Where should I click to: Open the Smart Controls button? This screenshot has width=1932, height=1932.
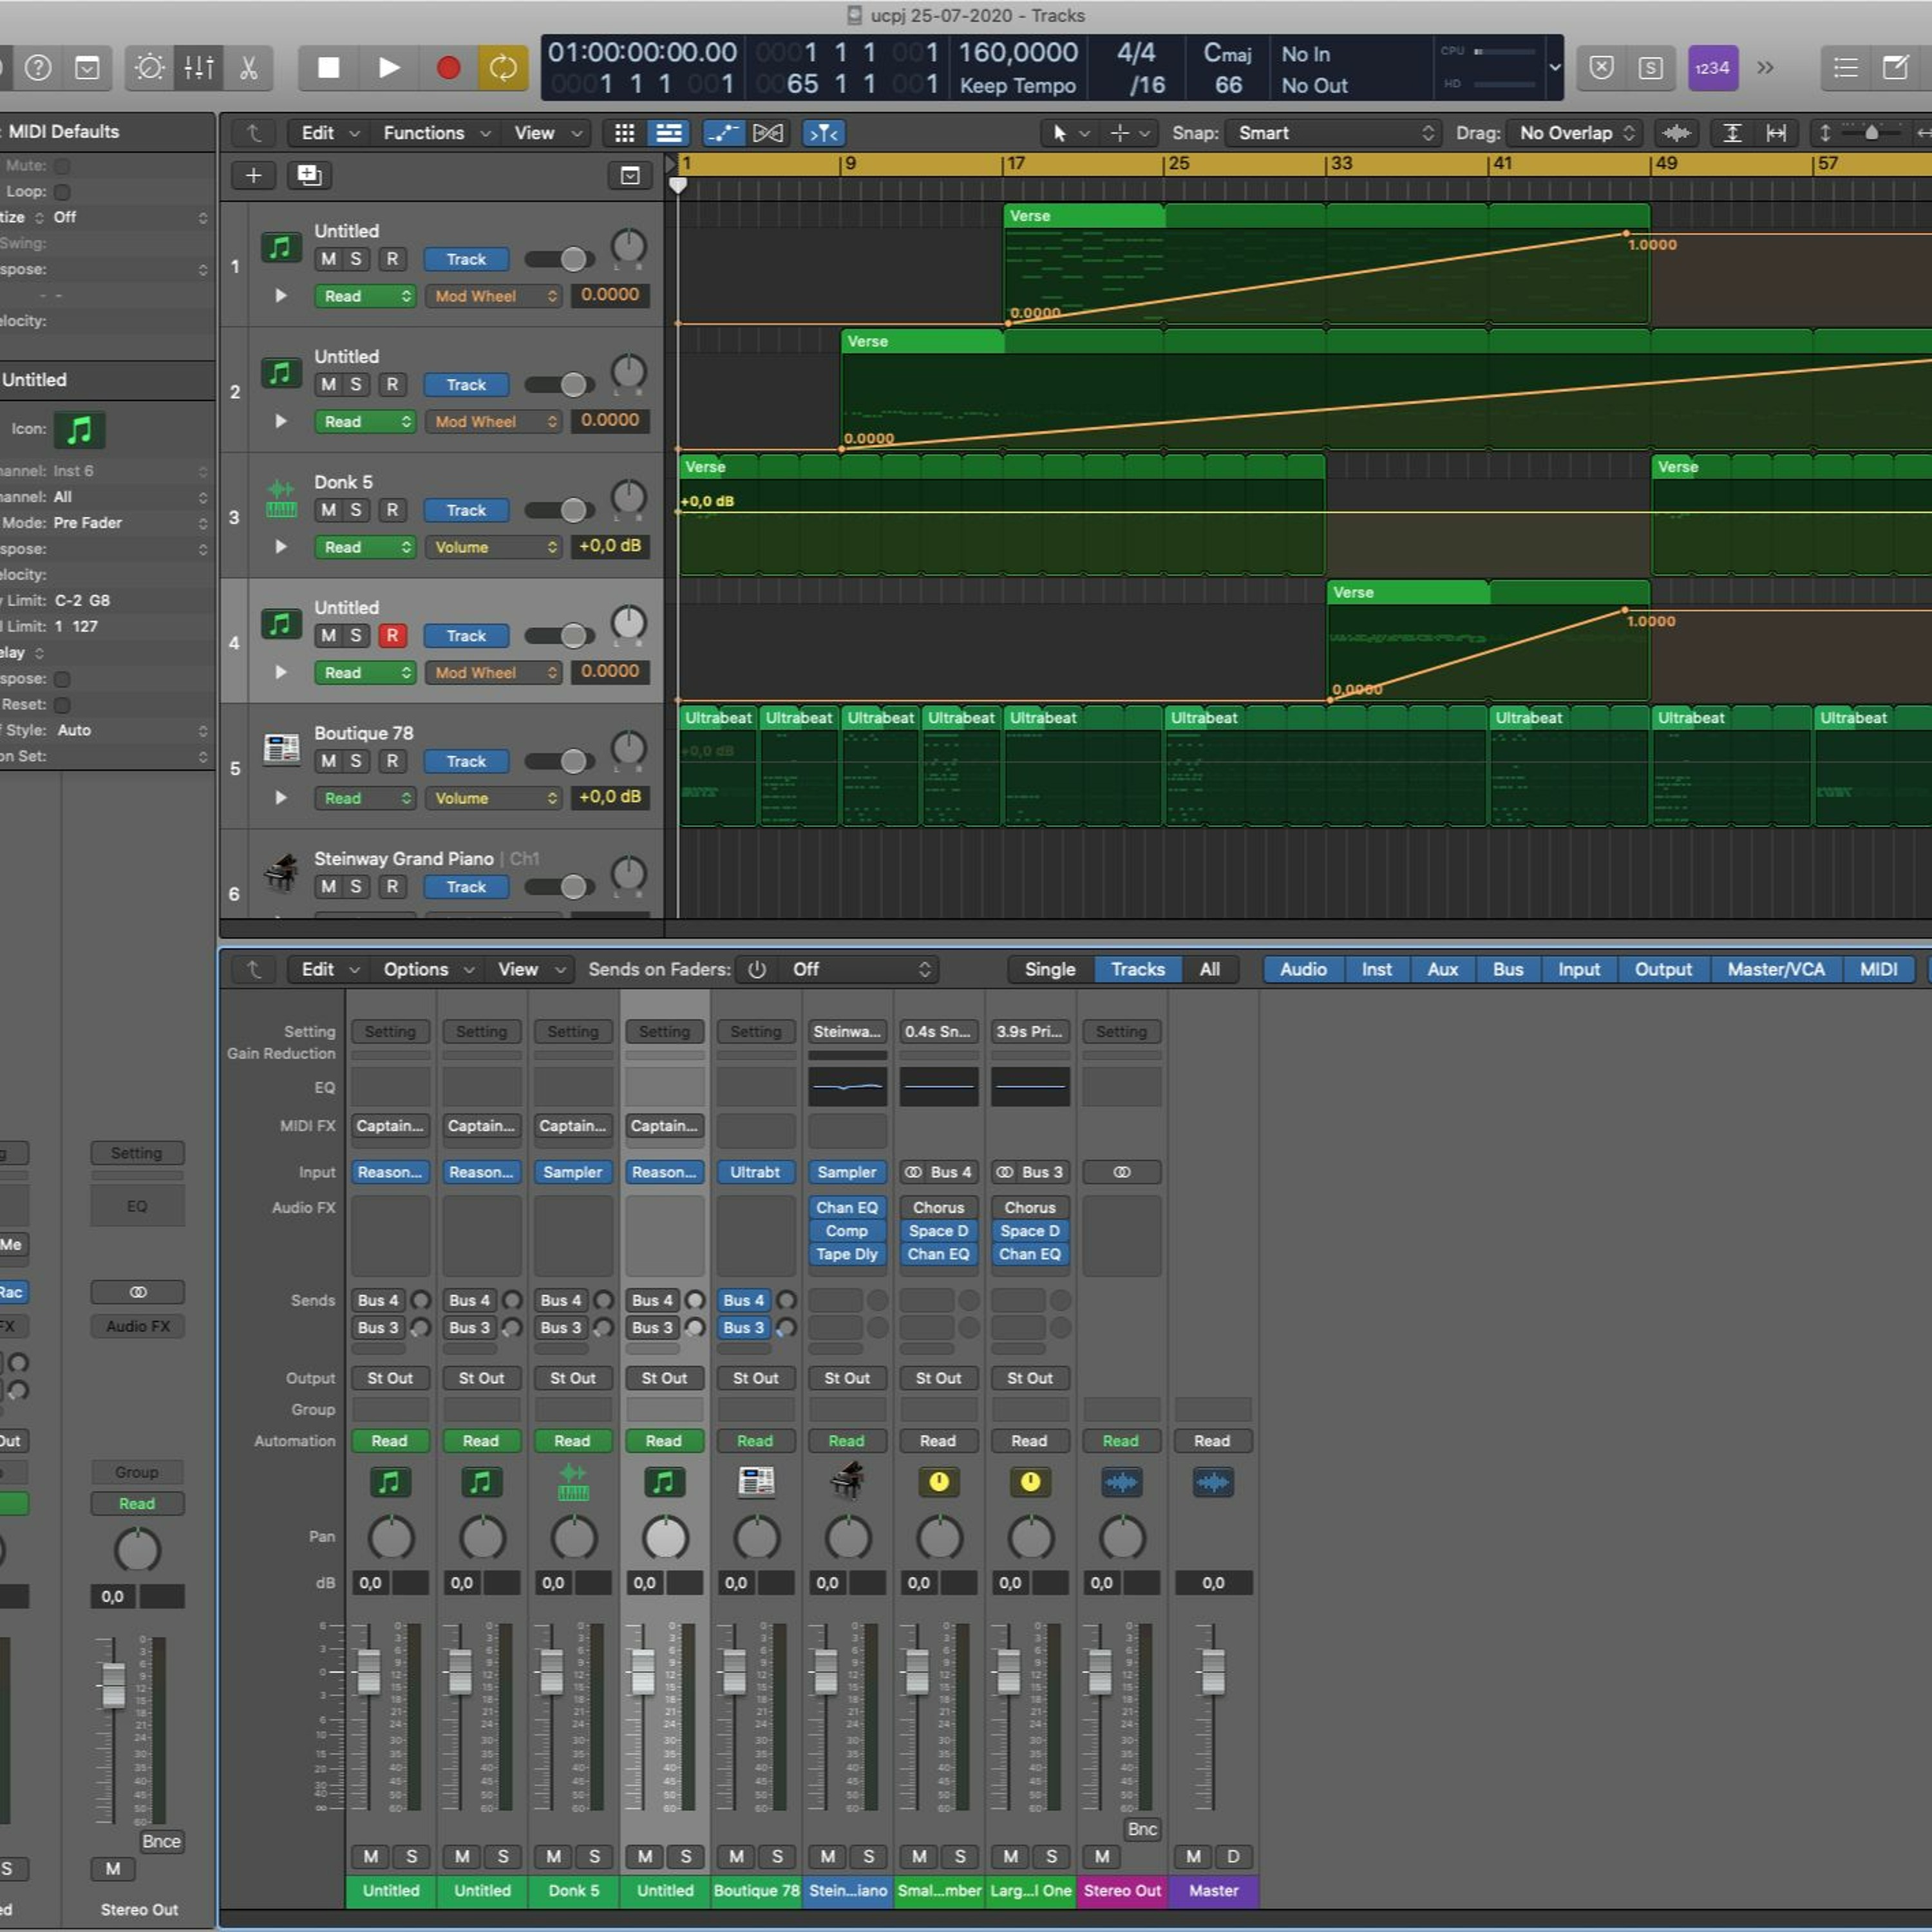[150, 67]
